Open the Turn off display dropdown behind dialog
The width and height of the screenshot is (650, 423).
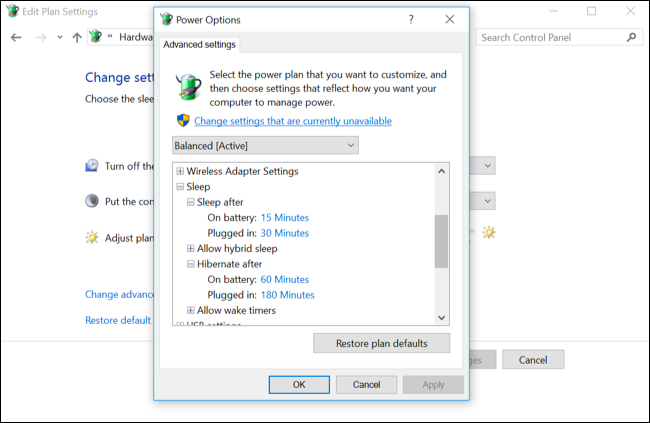click(483, 165)
